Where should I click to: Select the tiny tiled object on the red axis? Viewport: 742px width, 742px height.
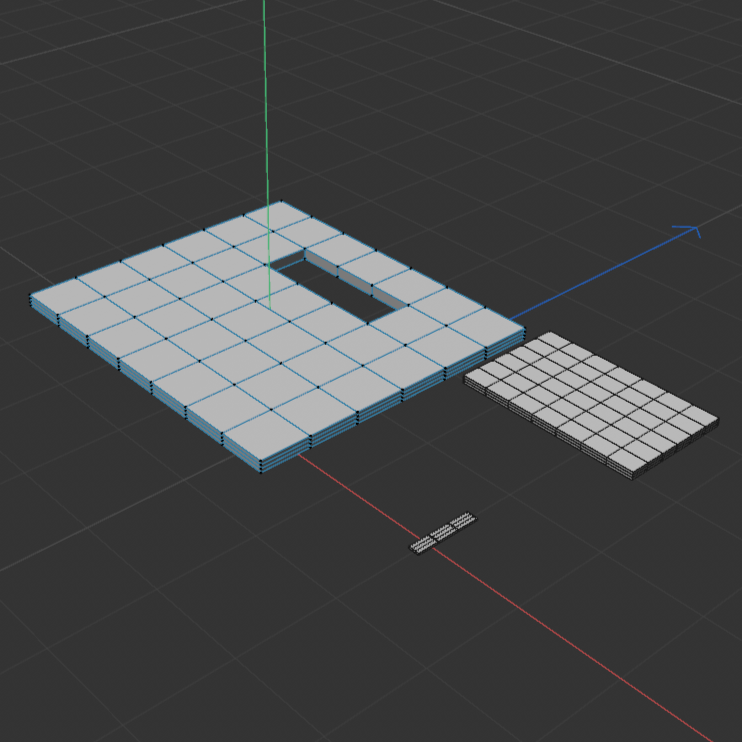[x=443, y=533]
